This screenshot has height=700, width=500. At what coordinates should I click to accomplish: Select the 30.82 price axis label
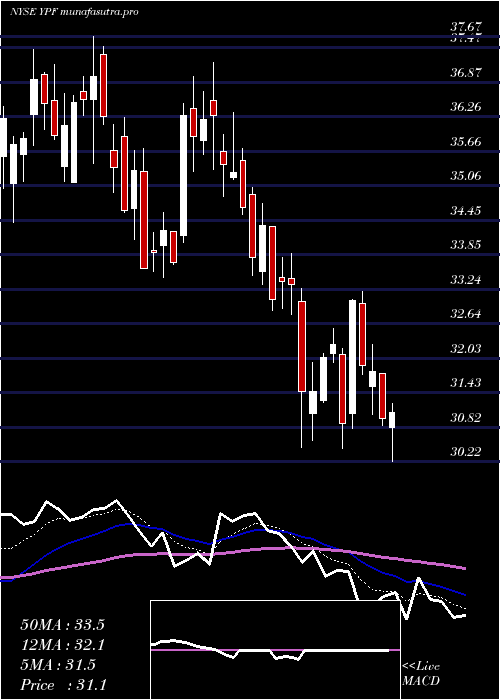[467, 418]
